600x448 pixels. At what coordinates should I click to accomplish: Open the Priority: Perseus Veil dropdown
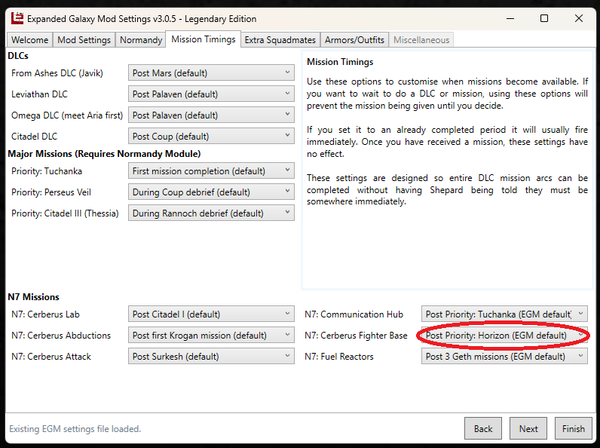click(x=211, y=191)
